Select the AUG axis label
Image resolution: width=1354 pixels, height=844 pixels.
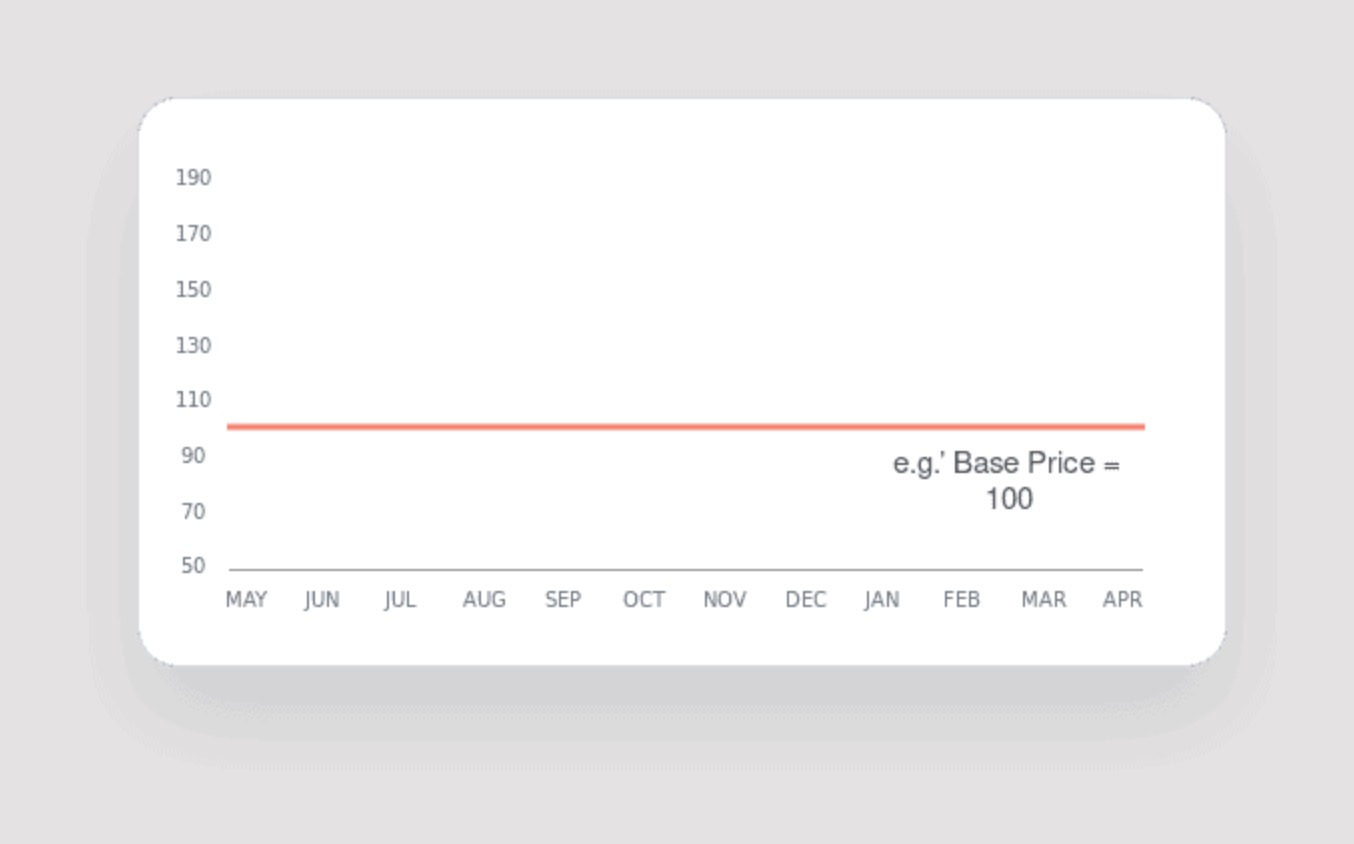(x=484, y=599)
